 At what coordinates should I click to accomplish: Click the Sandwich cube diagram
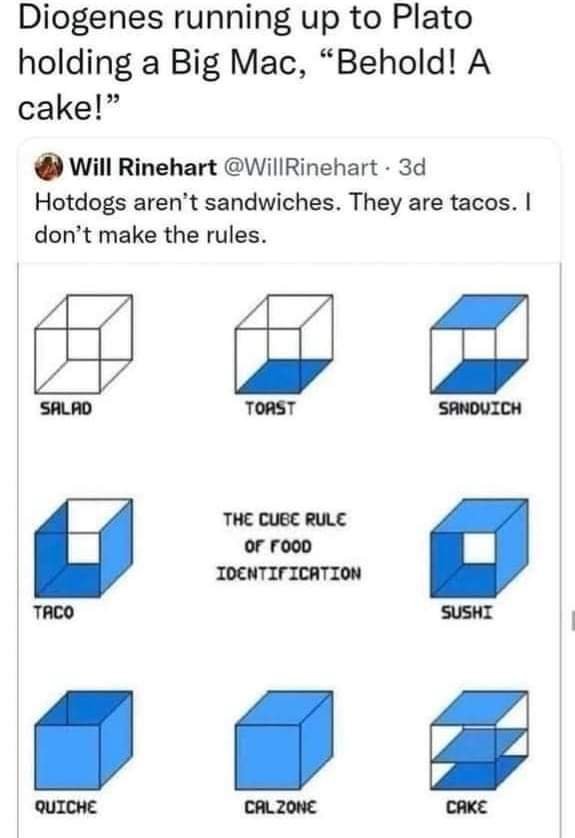pos(479,344)
